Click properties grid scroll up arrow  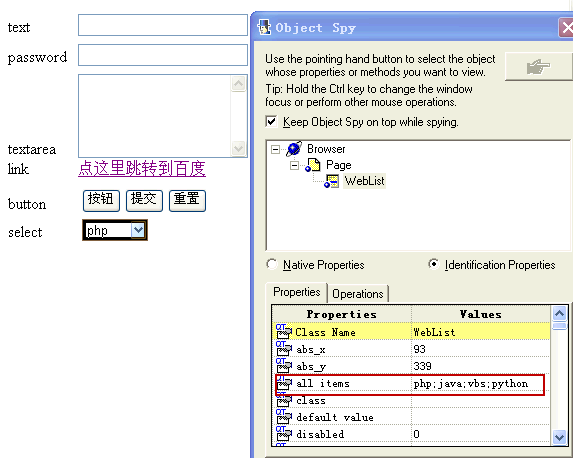click(559, 313)
